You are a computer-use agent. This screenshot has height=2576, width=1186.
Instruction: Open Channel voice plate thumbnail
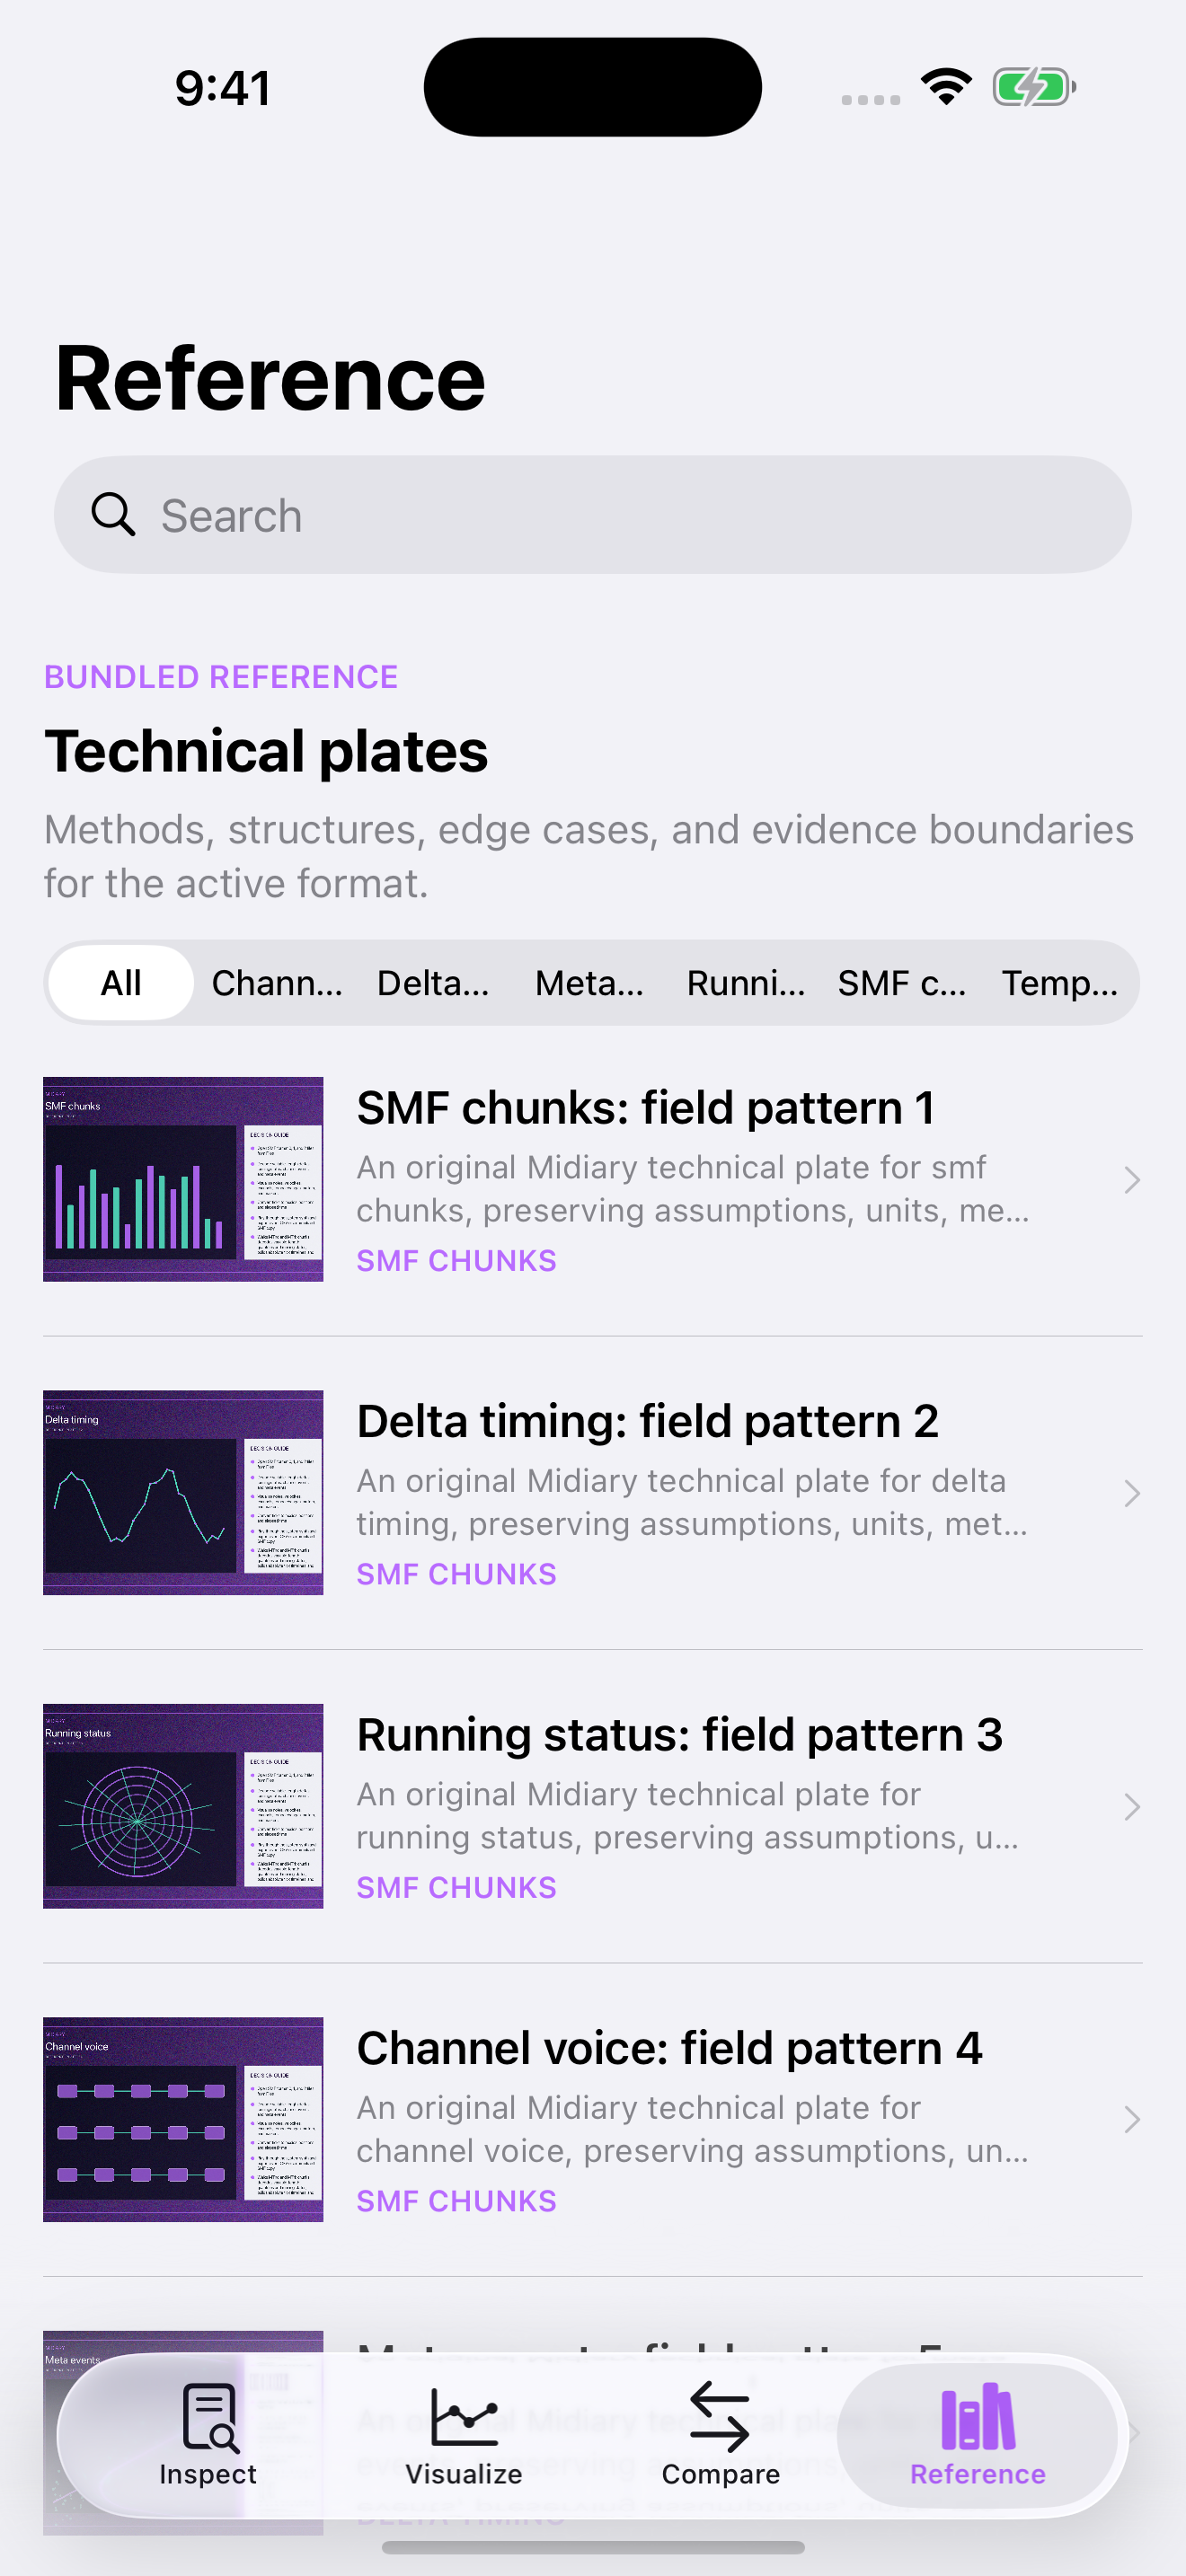[183, 2119]
